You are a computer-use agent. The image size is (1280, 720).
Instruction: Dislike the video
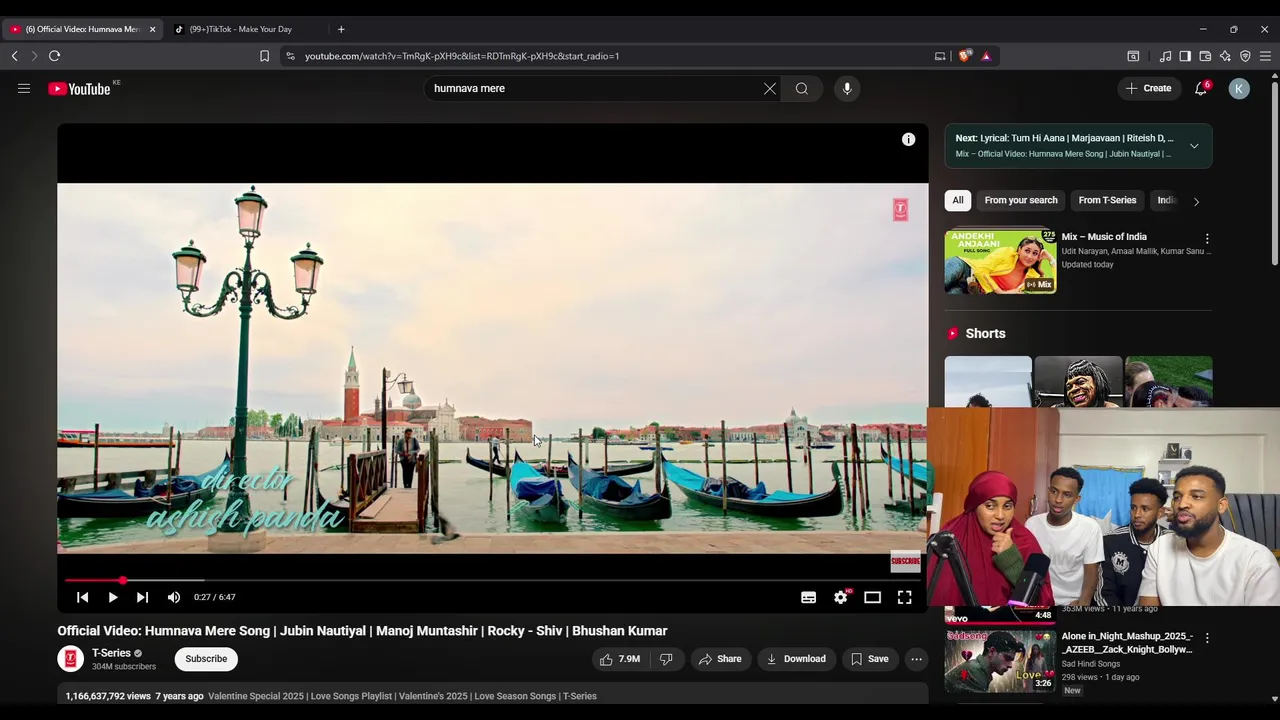666,659
